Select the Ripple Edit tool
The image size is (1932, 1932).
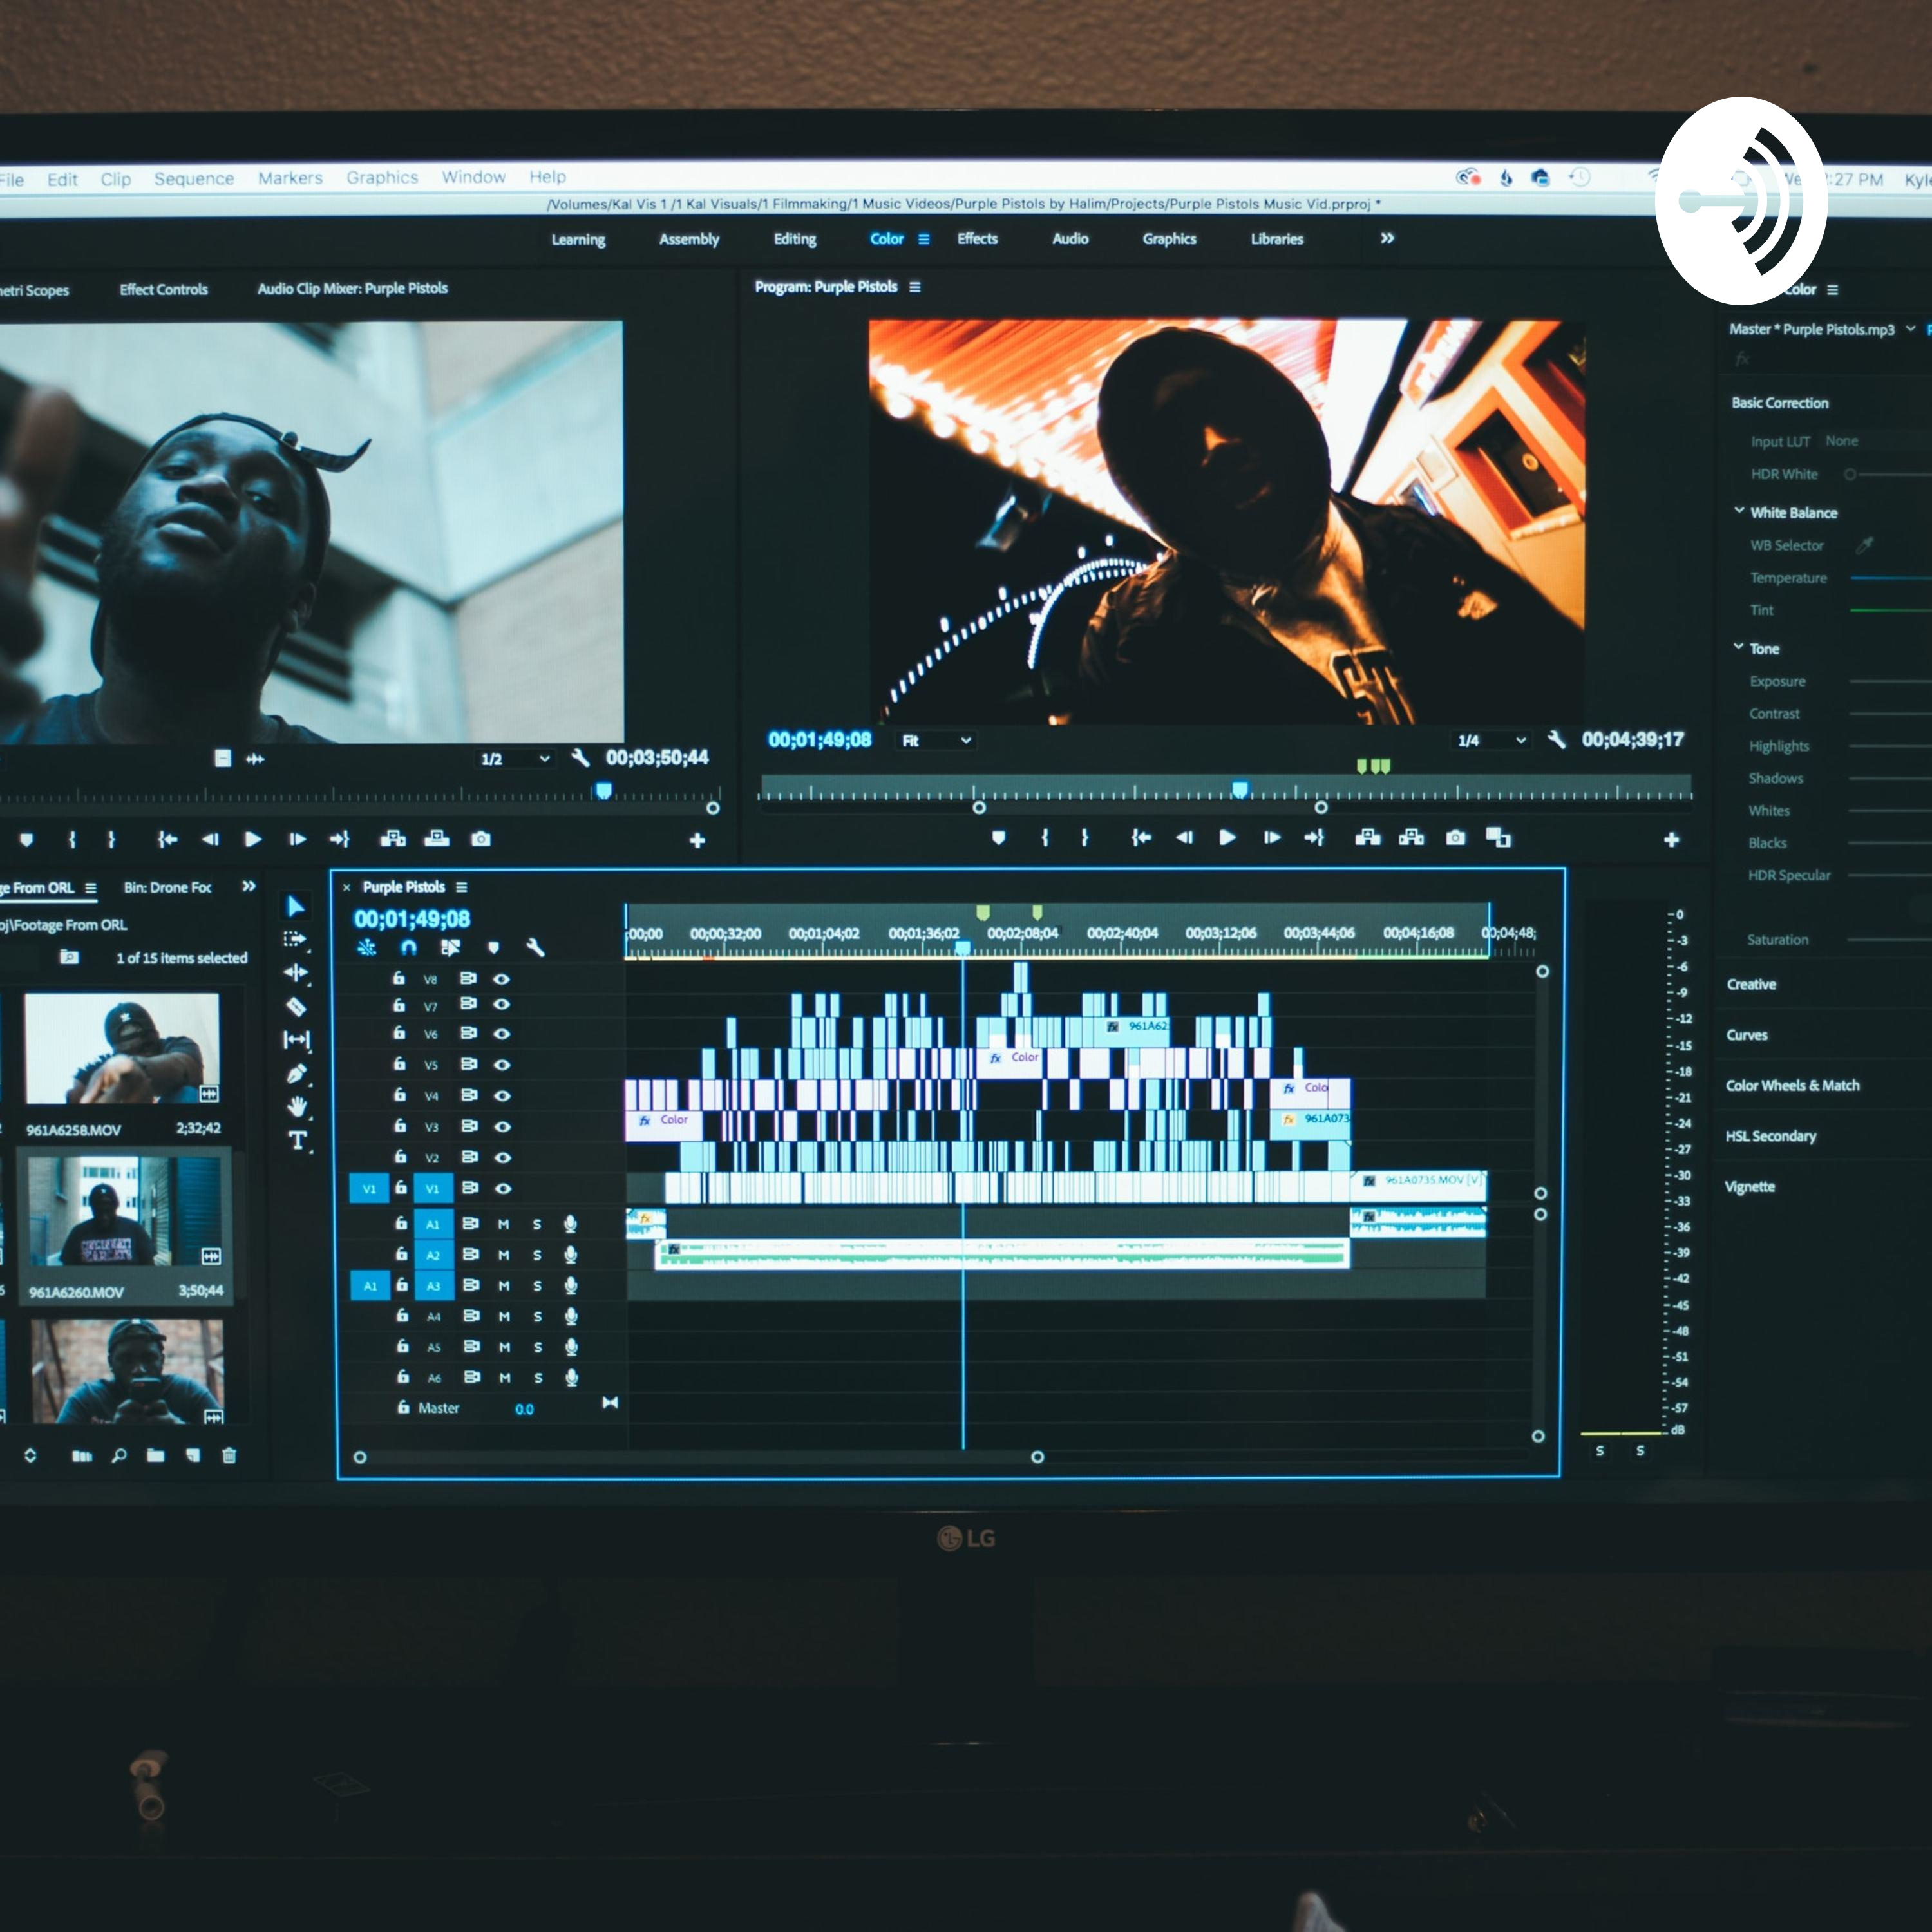tap(296, 972)
